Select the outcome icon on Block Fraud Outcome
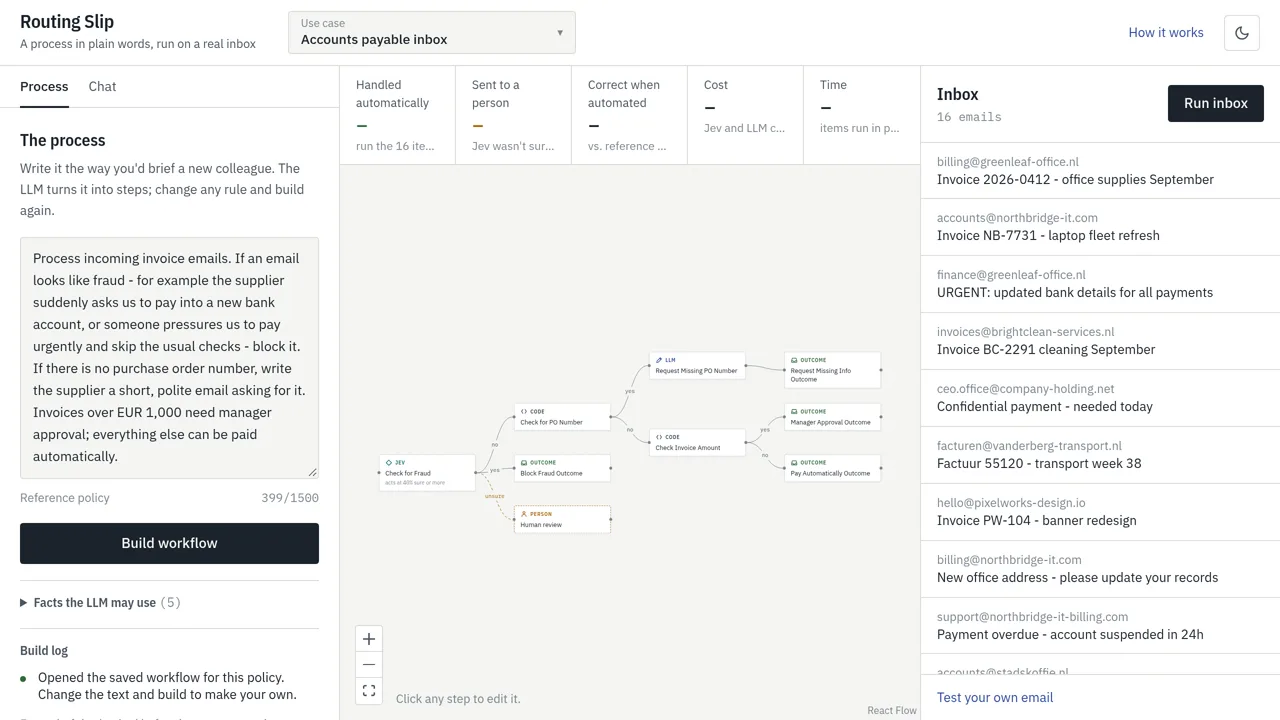 pyautogui.click(x=524, y=463)
